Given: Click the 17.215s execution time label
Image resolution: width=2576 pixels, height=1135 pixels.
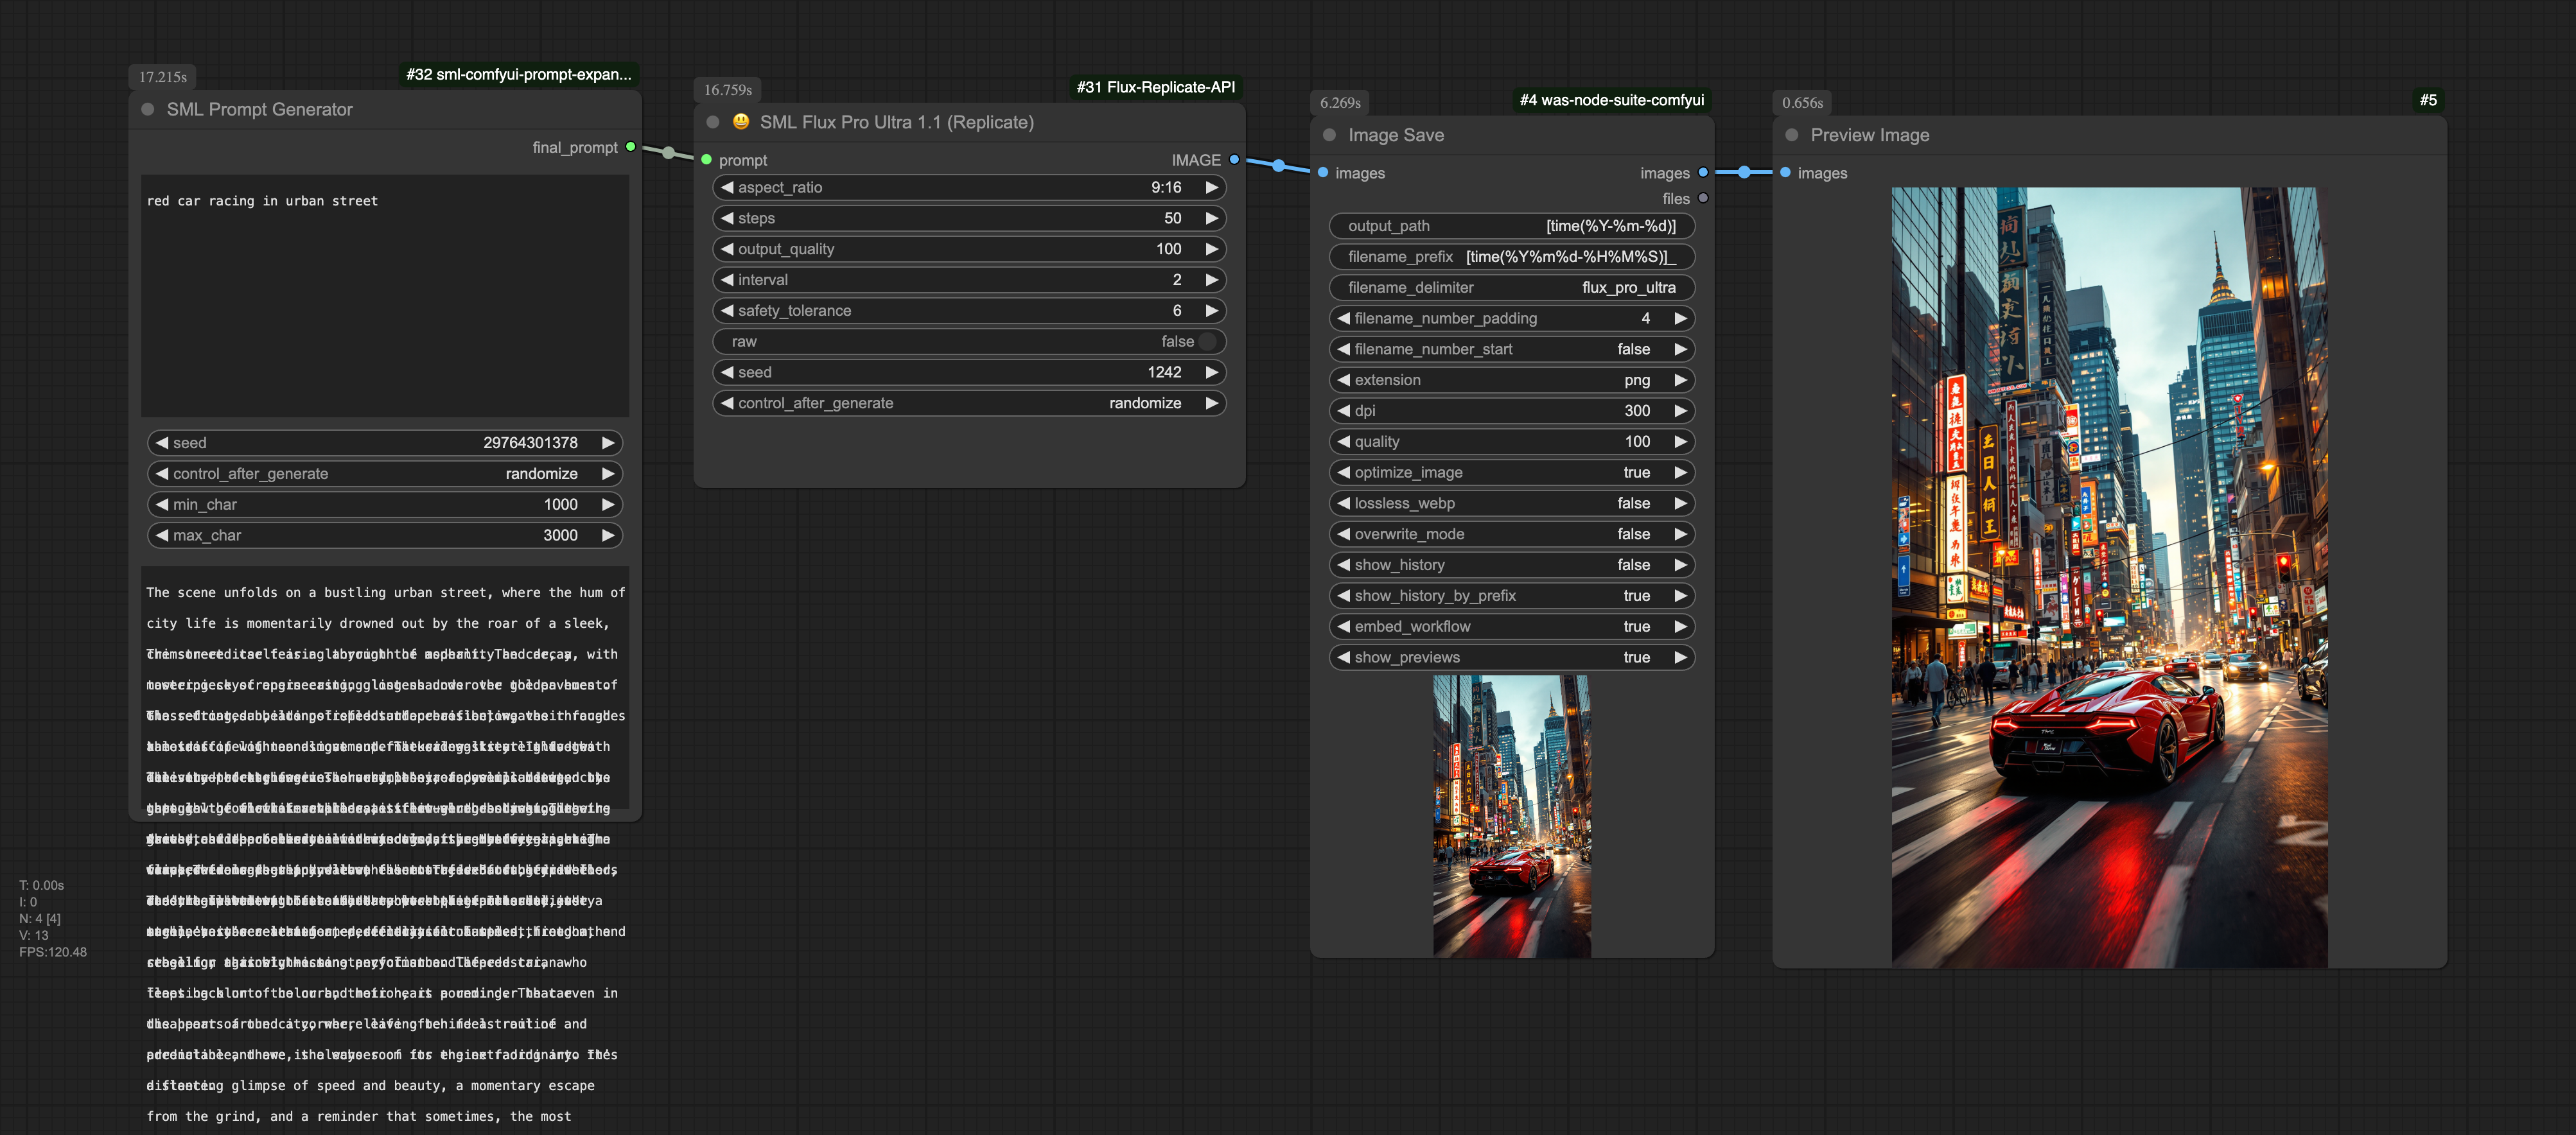Looking at the screenshot, I should pyautogui.click(x=162, y=77).
